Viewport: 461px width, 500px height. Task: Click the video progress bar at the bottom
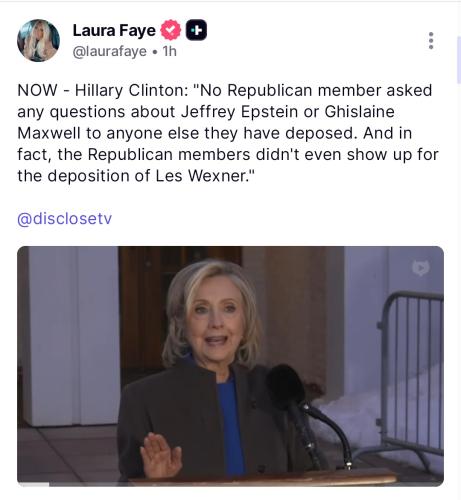click(230, 484)
